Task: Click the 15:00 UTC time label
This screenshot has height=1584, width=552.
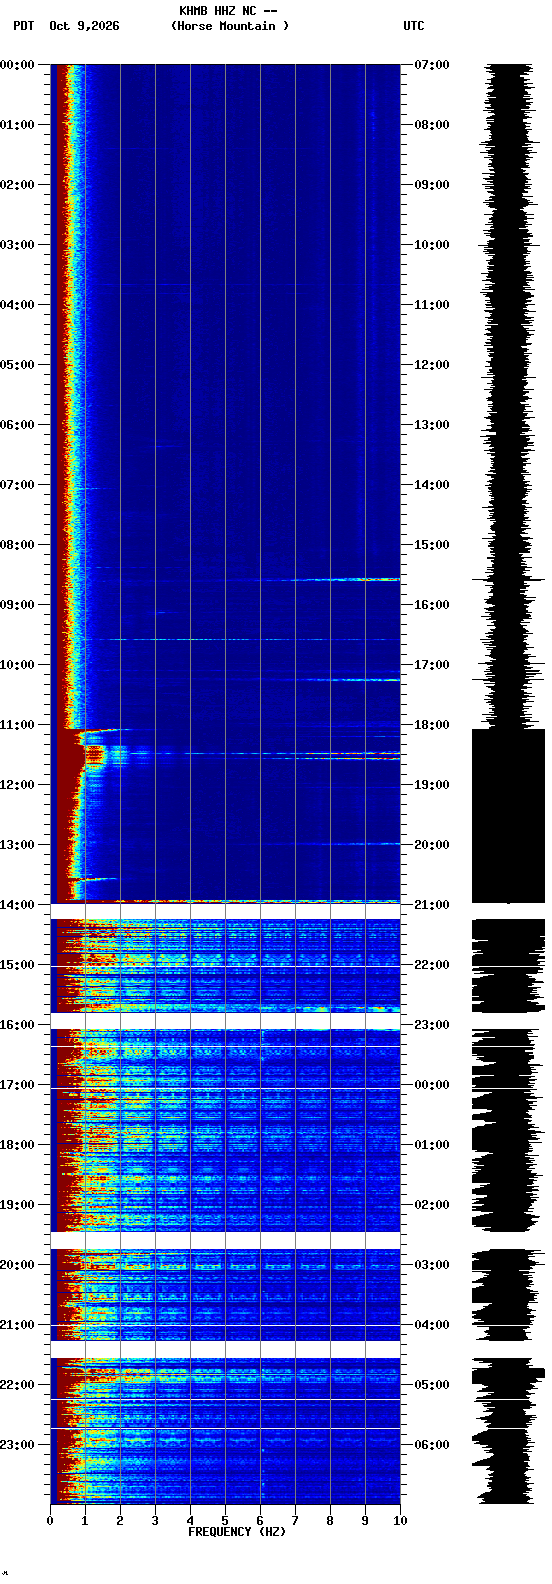Action: (x=432, y=545)
